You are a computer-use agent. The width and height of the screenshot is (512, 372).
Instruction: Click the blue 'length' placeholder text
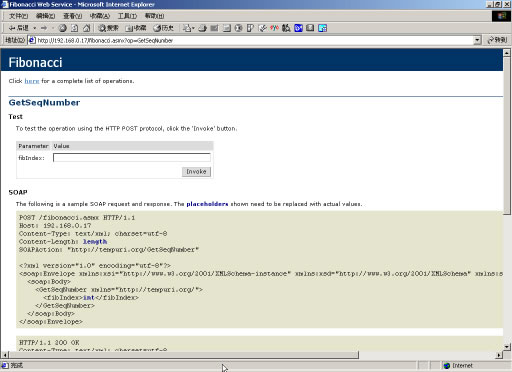pyautogui.click(x=95, y=242)
